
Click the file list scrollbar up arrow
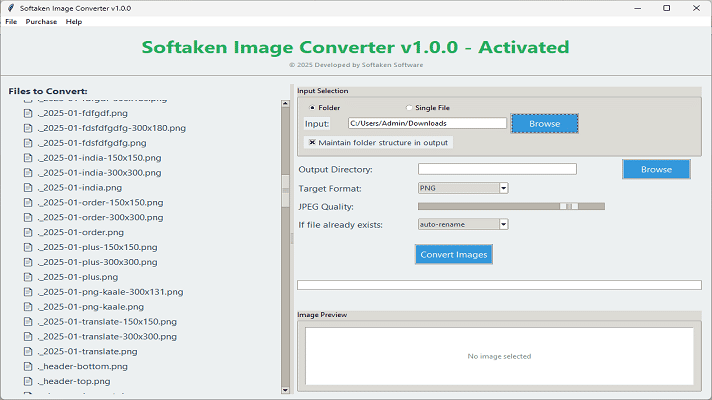point(285,104)
